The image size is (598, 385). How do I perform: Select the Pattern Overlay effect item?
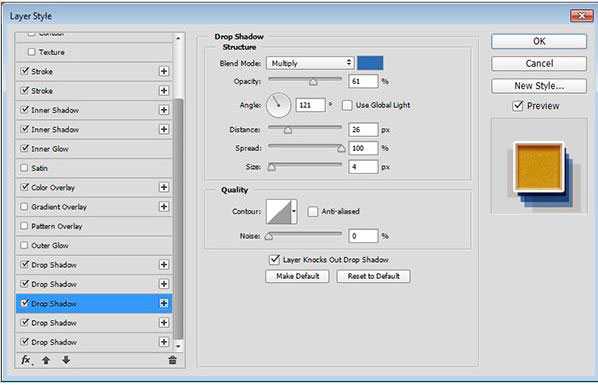94,226
